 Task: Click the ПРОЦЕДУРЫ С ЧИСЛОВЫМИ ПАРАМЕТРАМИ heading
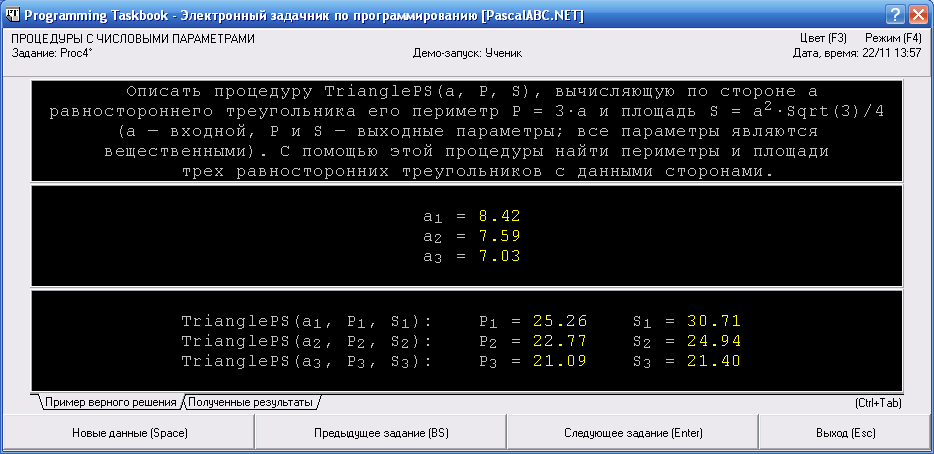click(133, 38)
